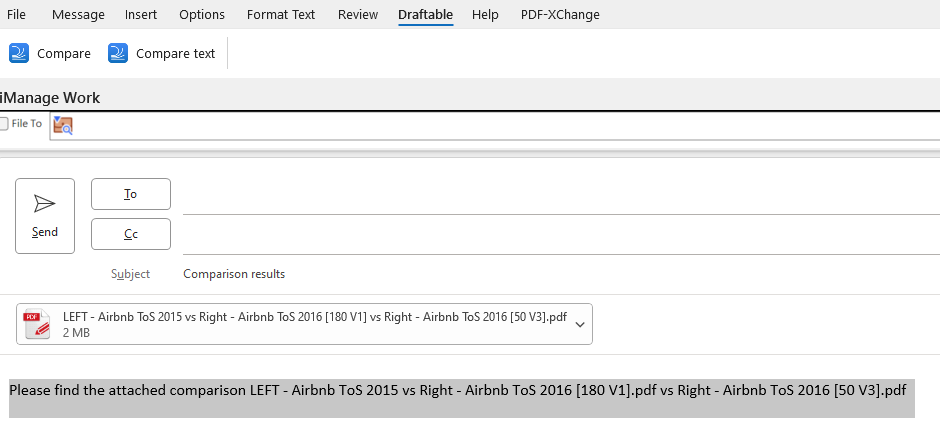This screenshot has height=424, width=940.
Task: Click the highlighted message body text
Action: click(457, 390)
